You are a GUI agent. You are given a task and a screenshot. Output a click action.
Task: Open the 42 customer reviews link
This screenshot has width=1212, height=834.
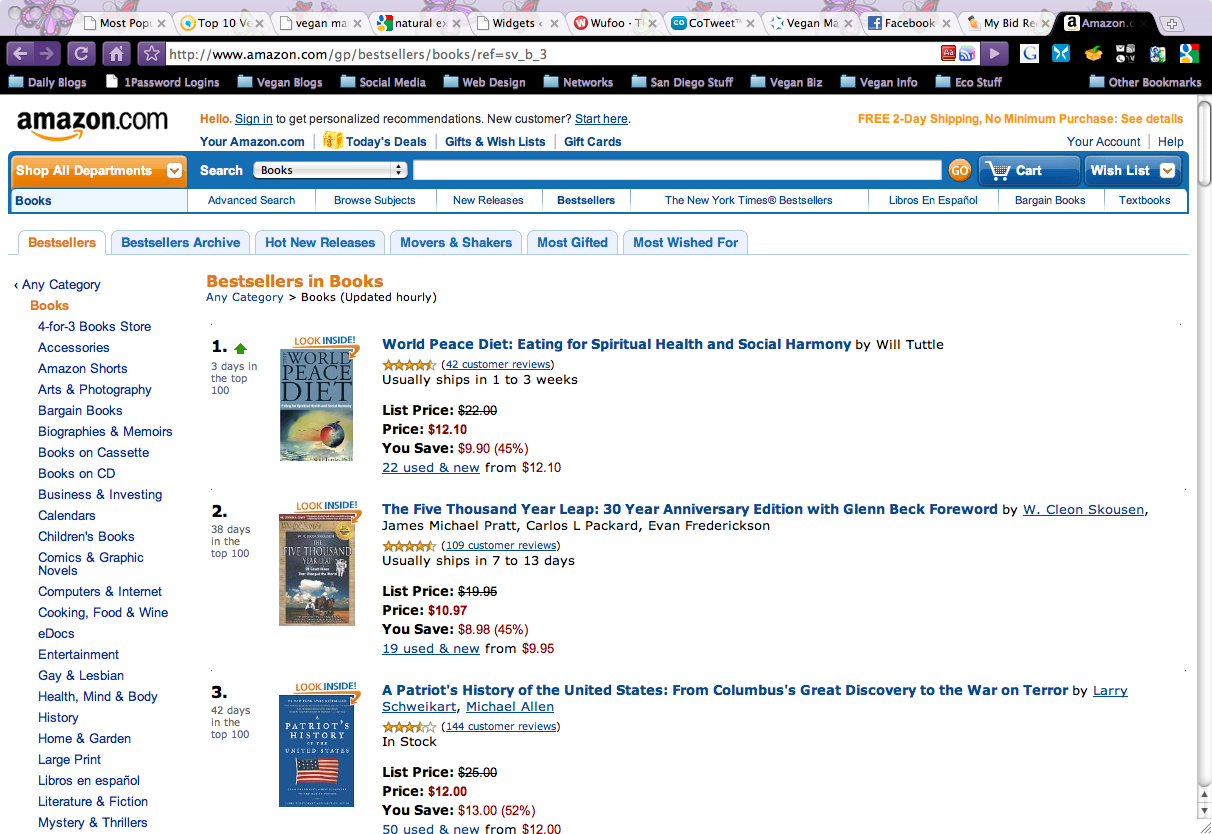click(498, 364)
